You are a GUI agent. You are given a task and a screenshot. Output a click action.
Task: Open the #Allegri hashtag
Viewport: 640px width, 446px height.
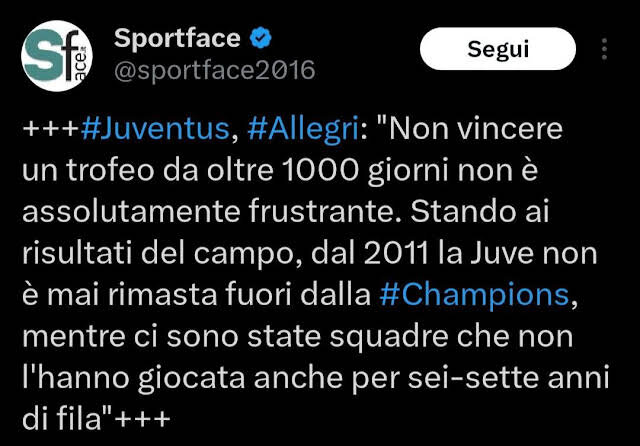pos(303,129)
